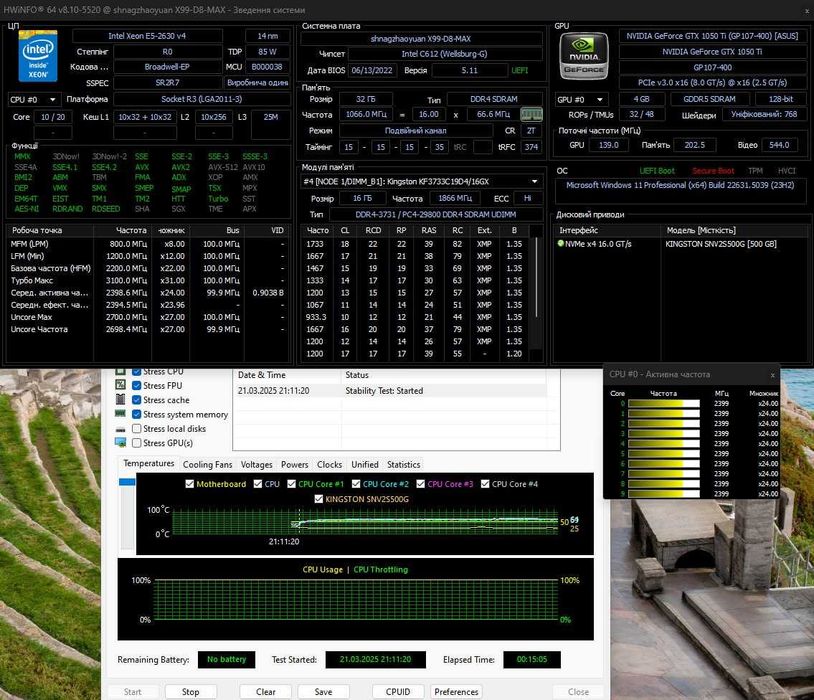Screen dimensions: 814x700
Task: Open the GPU #0 selector dropdown
Action: tap(581, 99)
